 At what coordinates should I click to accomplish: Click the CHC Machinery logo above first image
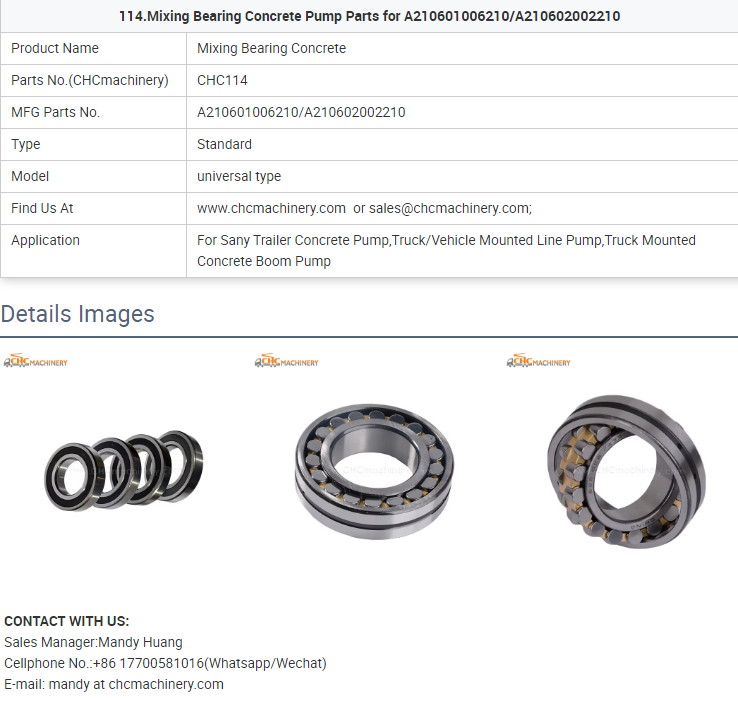[x=36, y=361]
